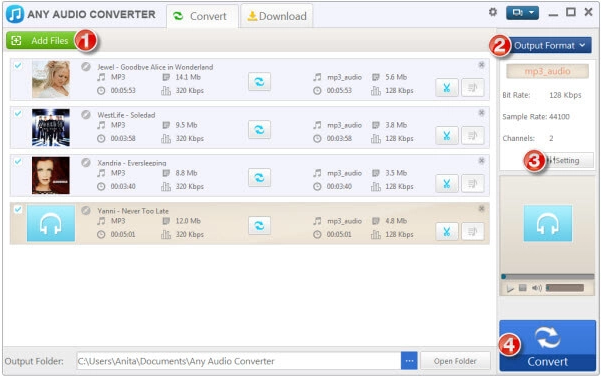
Task: Click the edit pencil icon beside Jewel title
Action: click(x=86, y=67)
